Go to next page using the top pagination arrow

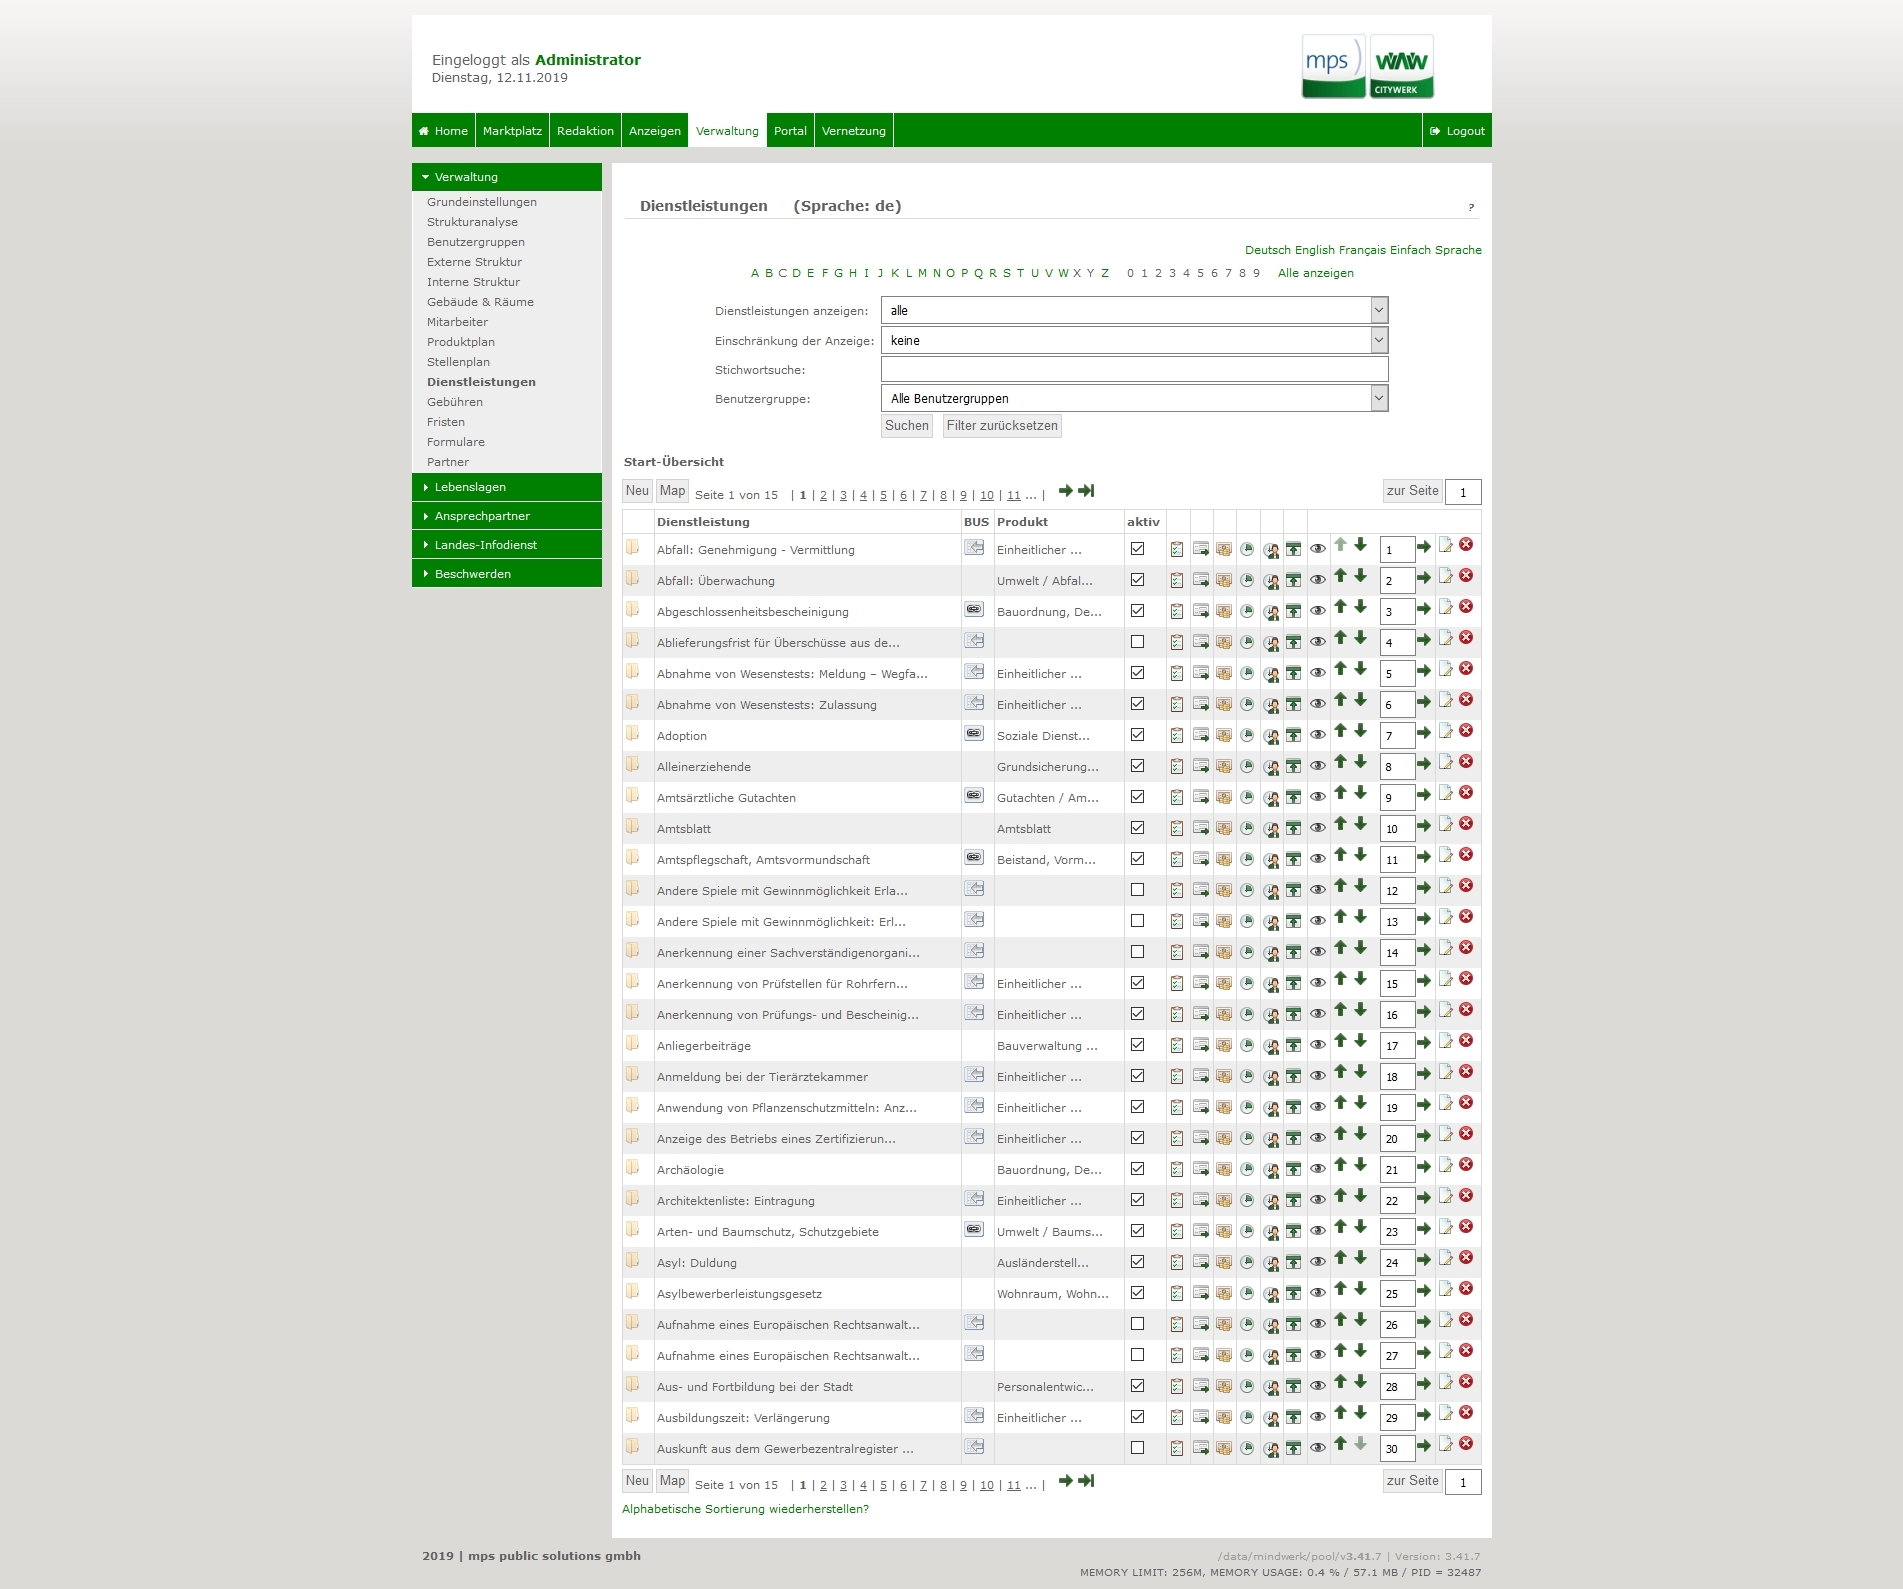(1065, 491)
